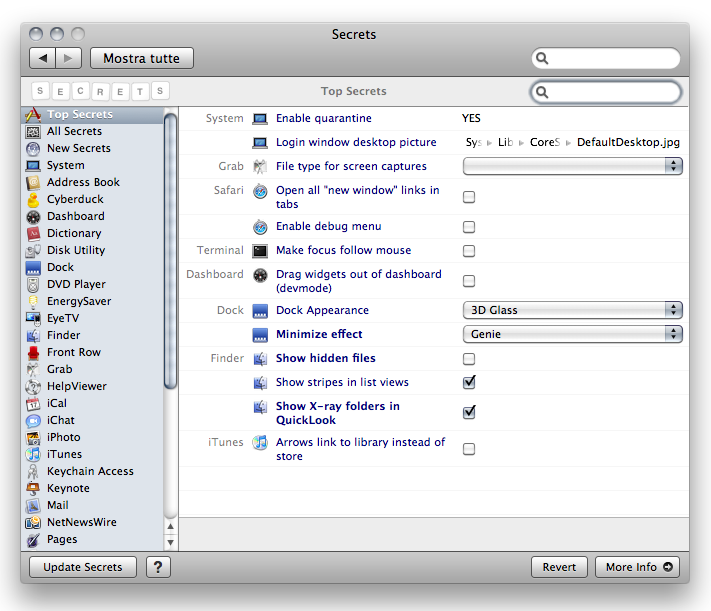
Task: Click the sidebar scroll up arrow
Action: pyautogui.click(x=170, y=527)
